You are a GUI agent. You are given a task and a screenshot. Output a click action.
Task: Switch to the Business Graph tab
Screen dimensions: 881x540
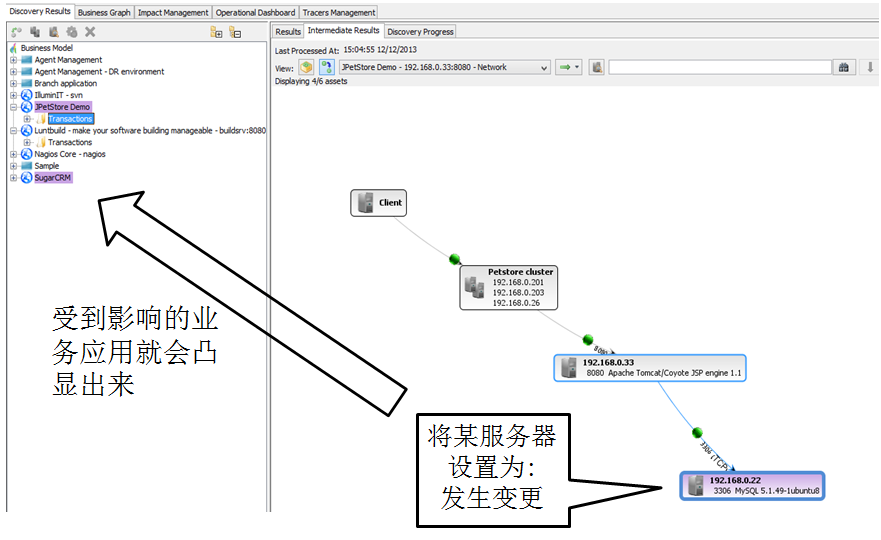[104, 13]
